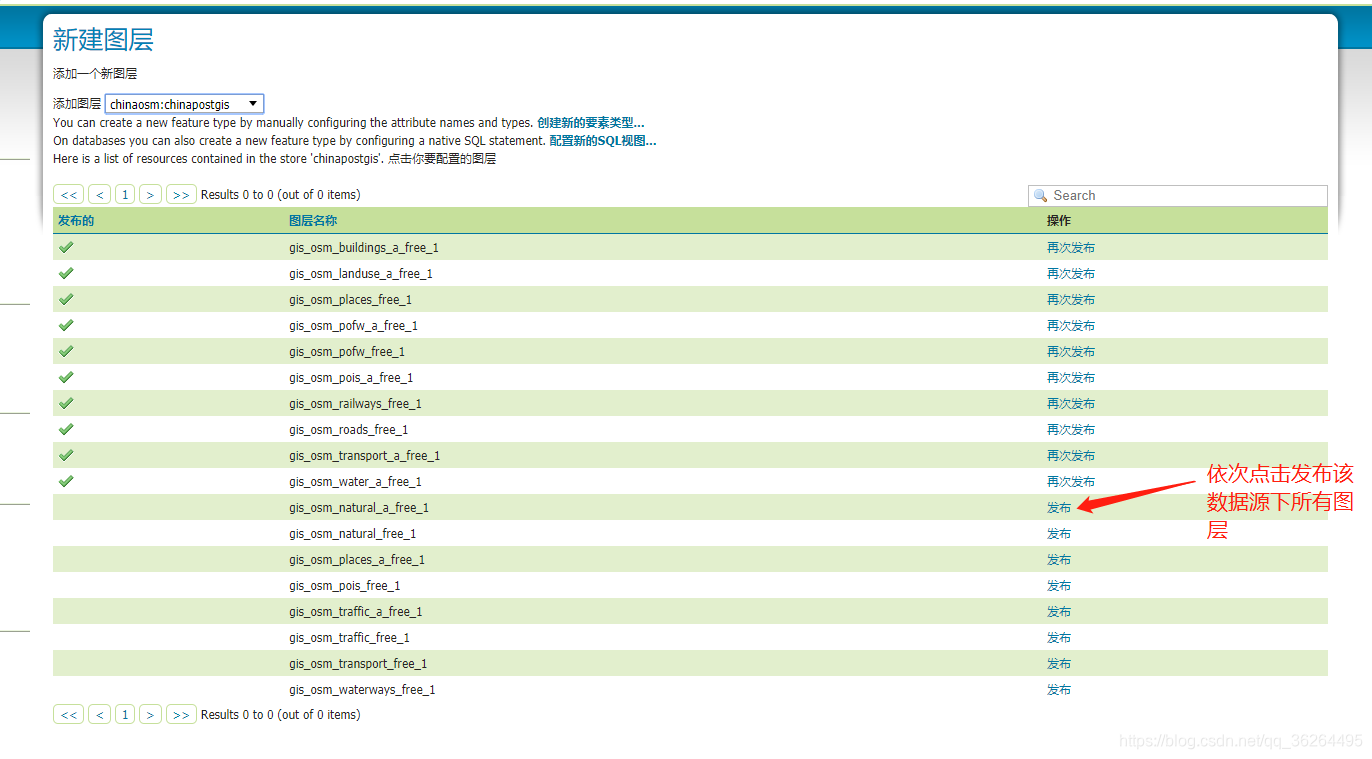Image resolution: width=1372 pixels, height=759 pixels.
Task: Republish gis_osm_places_free_1 via 再次发布
Action: coord(1071,300)
